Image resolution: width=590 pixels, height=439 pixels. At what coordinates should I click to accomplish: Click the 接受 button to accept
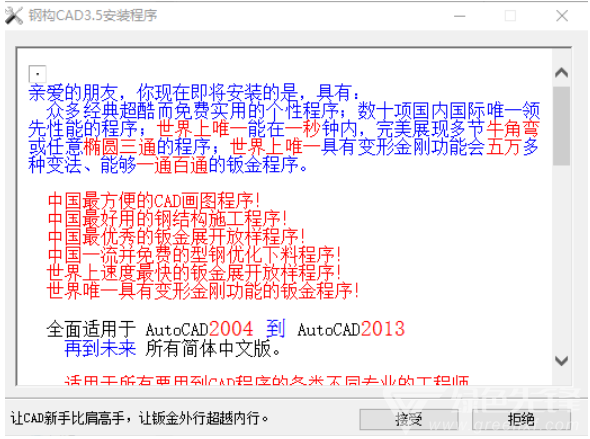tap(409, 419)
